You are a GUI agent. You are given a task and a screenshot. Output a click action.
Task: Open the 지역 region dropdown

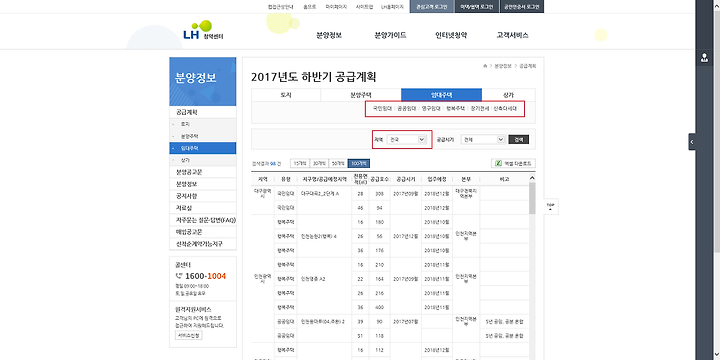407,140
